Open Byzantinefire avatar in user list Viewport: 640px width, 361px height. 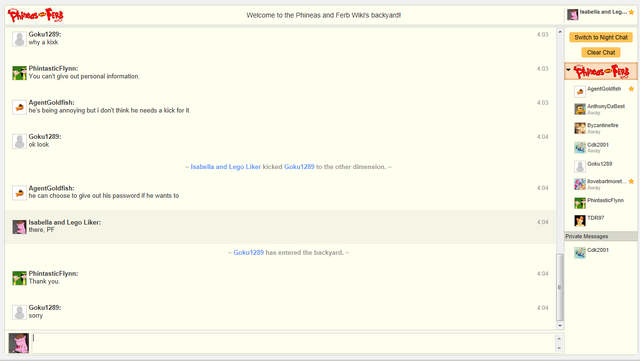click(x=580, y=128)
